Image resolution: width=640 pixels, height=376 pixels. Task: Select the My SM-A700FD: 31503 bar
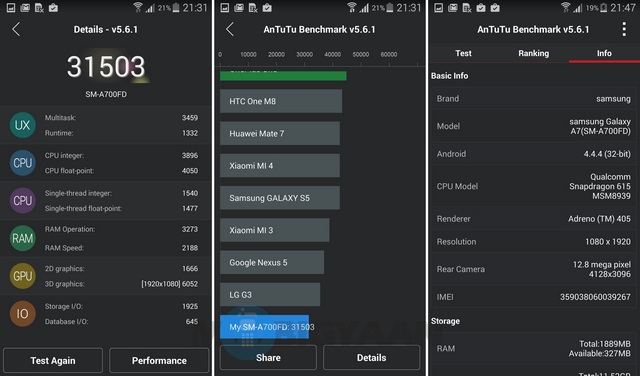tap(264, 327)
